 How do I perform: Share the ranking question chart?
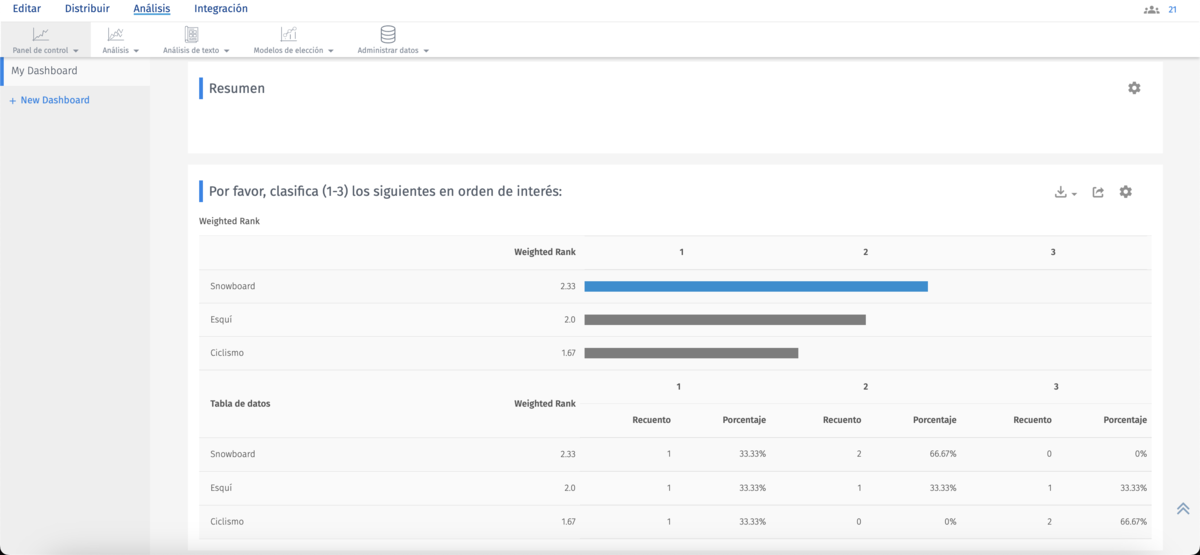click(x=1098, y=192)
